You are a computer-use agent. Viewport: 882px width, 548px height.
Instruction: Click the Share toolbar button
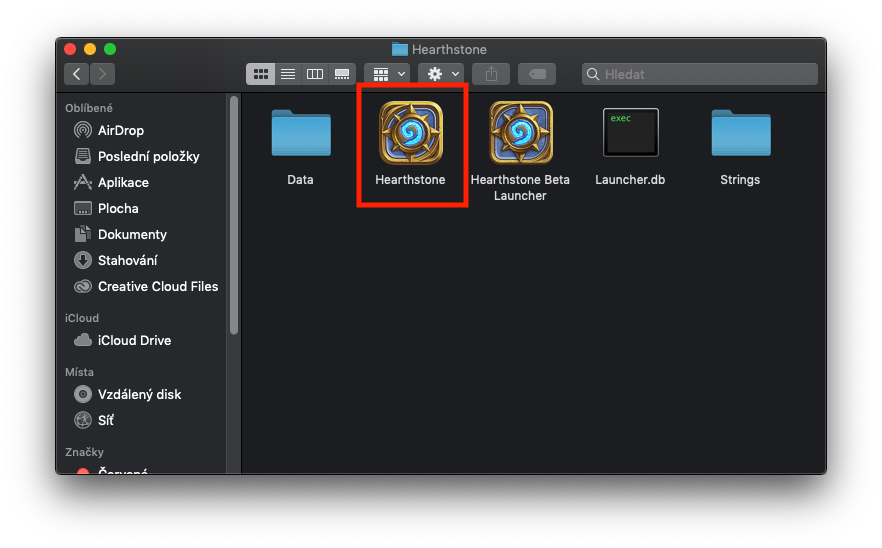tap(491, 74)
